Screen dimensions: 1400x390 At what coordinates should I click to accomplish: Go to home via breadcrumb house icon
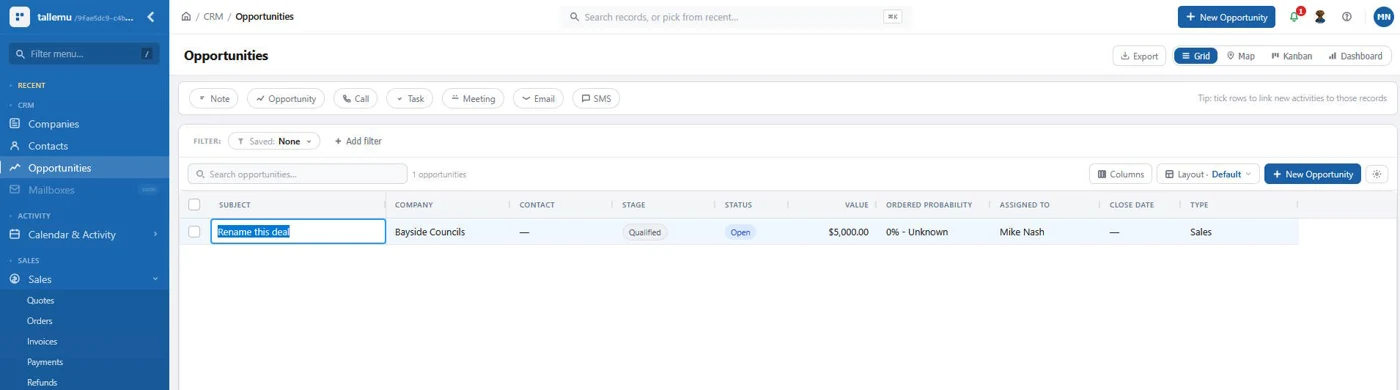coord(187,17)
